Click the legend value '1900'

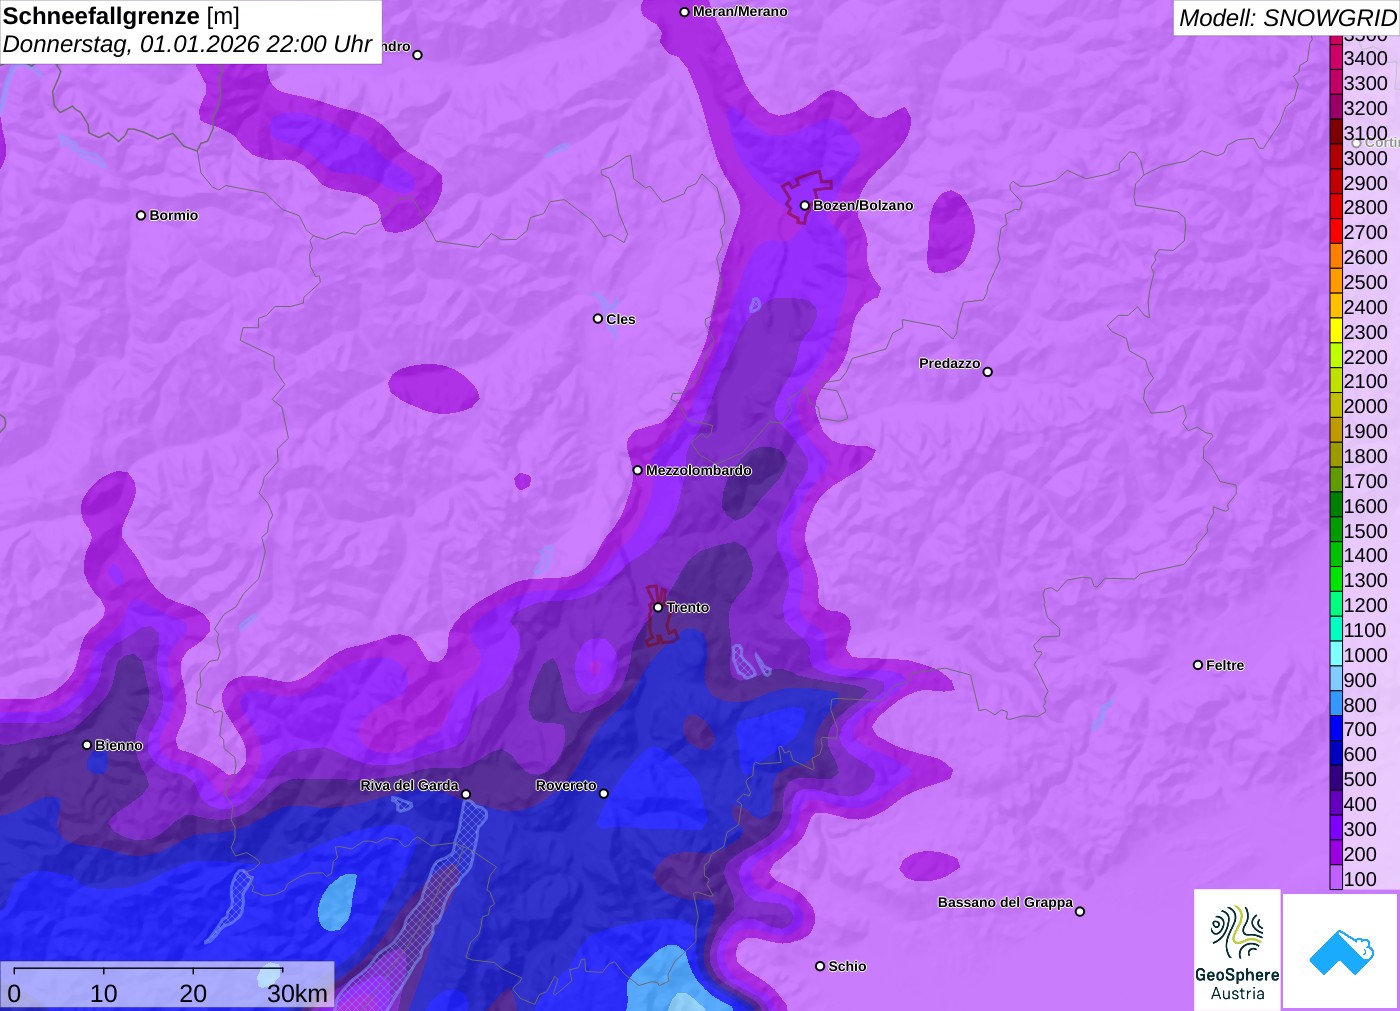point(1365,431)
